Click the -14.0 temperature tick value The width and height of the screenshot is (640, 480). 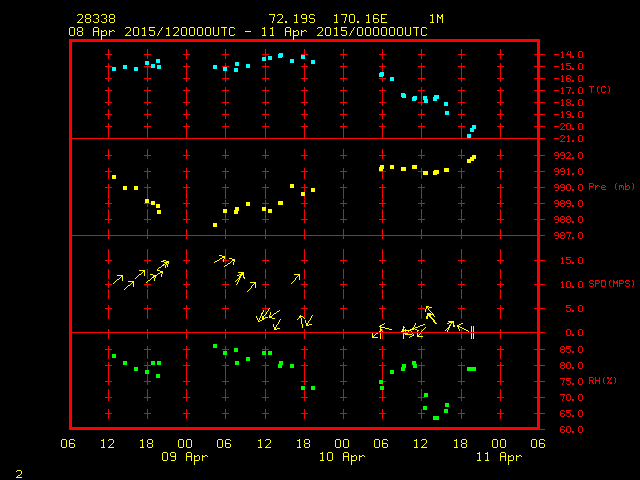point(568,55)
